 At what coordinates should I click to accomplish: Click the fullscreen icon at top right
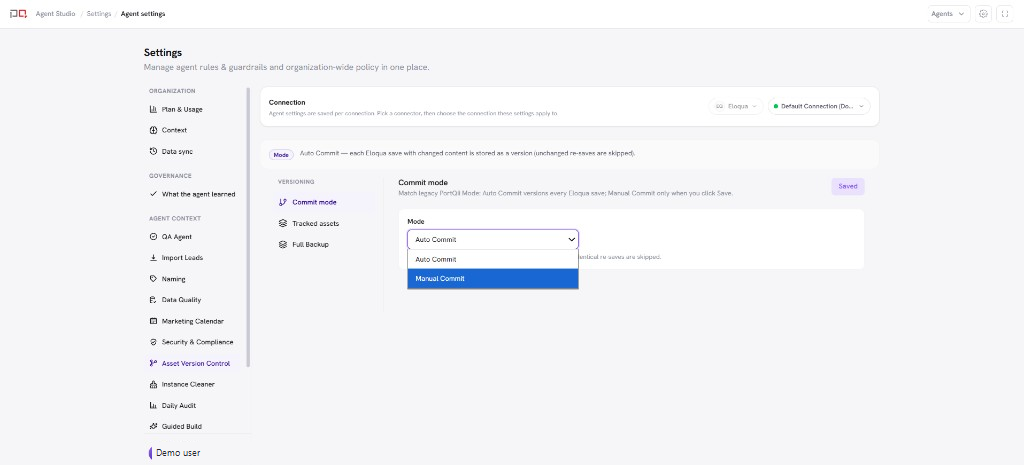1004,14
